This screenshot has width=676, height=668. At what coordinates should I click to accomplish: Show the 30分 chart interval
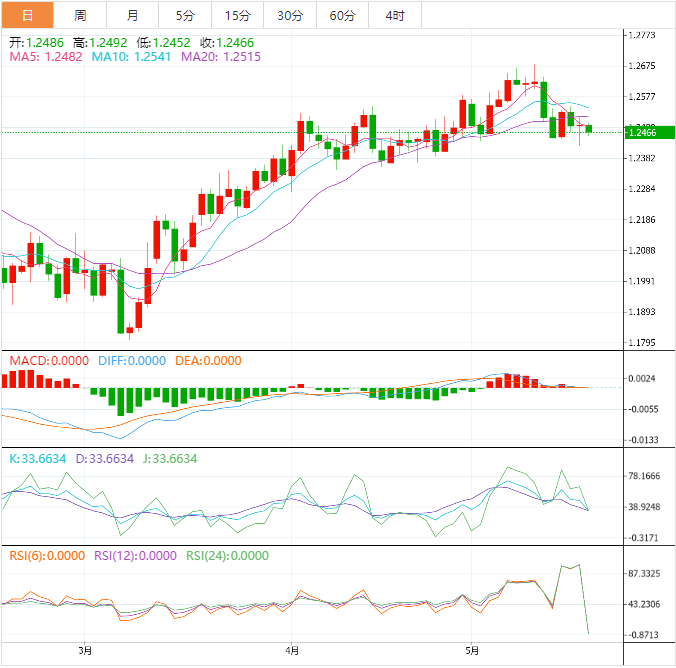pos(290,15)
